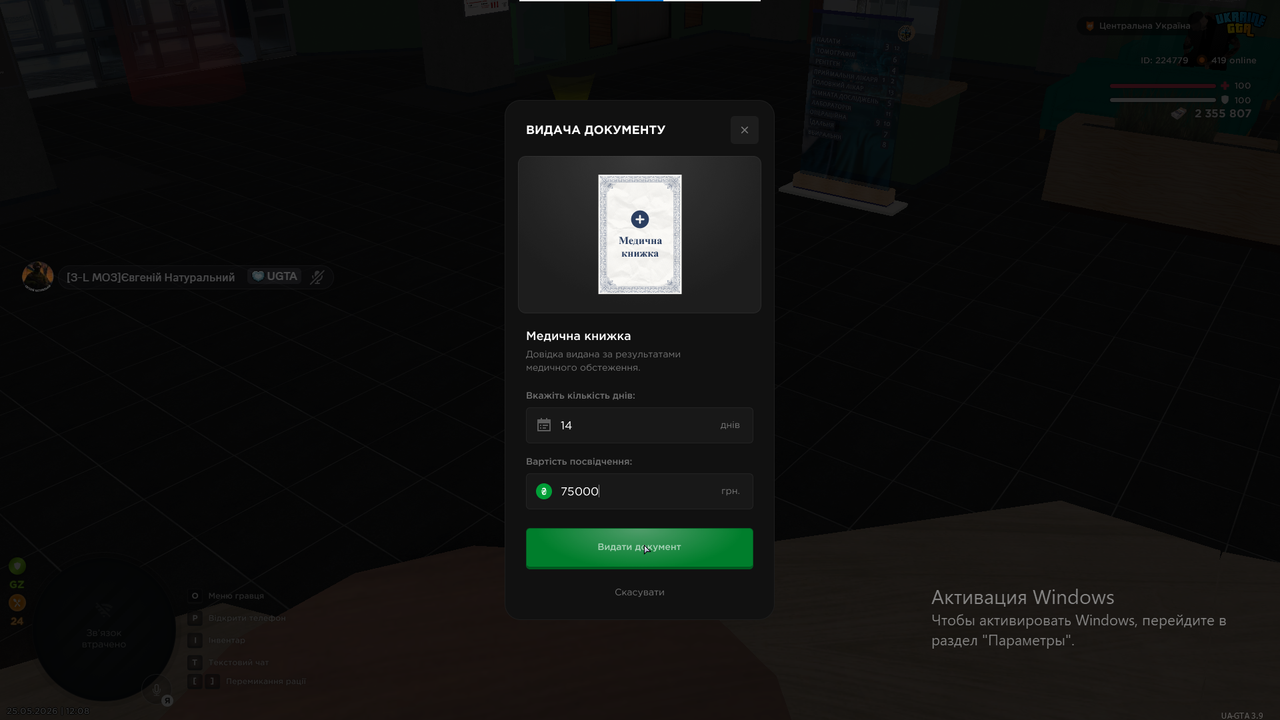The width and height of the screenshot is (1280, 720).
Task: Click the Центральна Україна server label
Action: 1144,26
